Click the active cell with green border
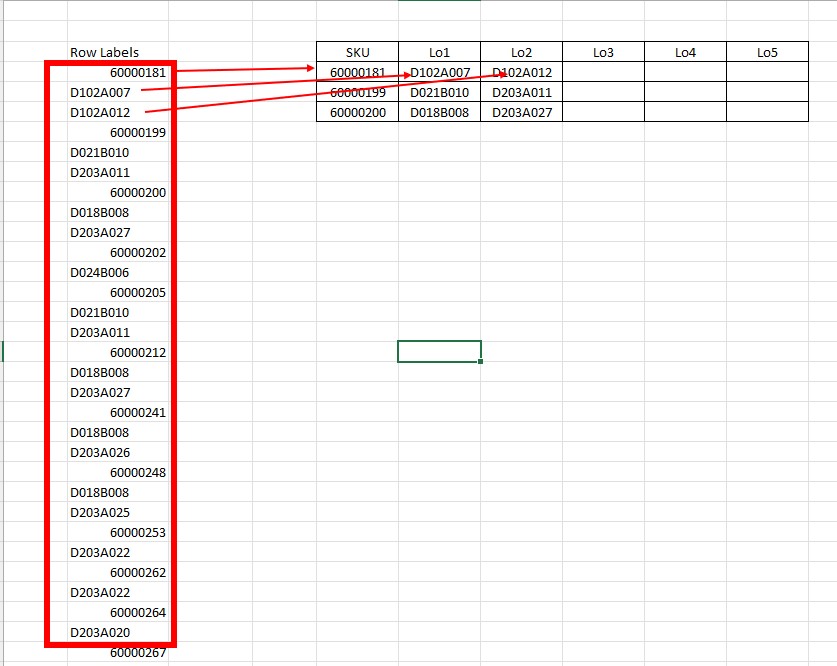The width and height of the screenshot is (837, 666). [439, 352]
